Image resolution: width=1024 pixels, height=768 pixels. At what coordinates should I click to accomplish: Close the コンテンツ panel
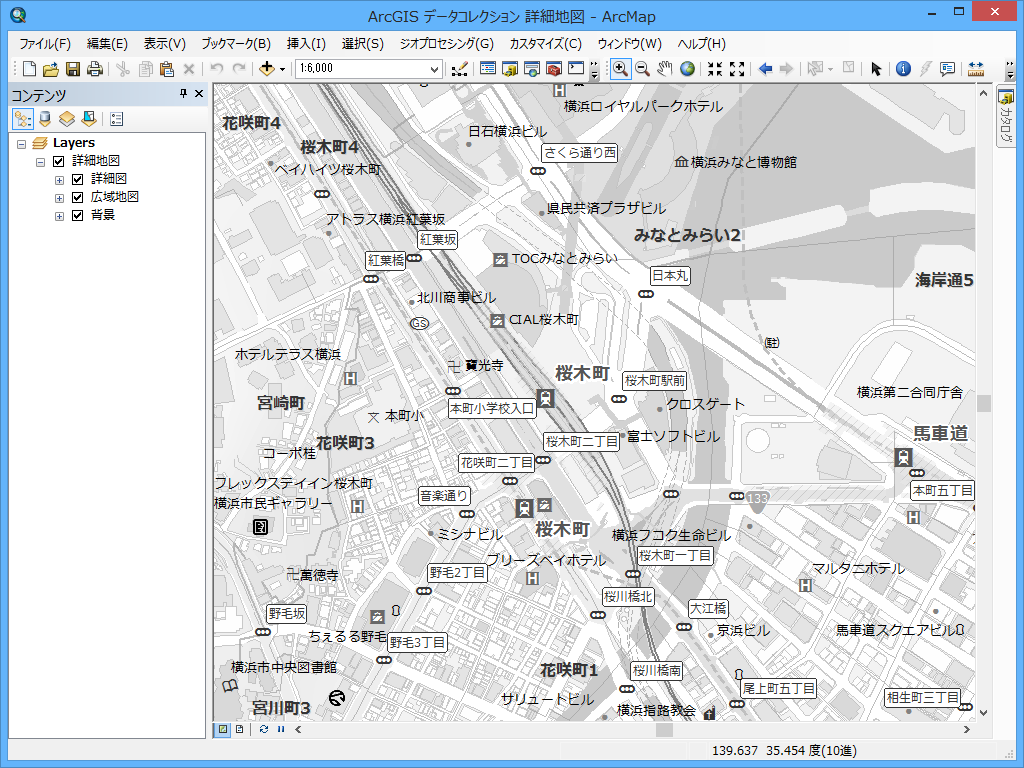pyautogui.click(x=199, y=94)
